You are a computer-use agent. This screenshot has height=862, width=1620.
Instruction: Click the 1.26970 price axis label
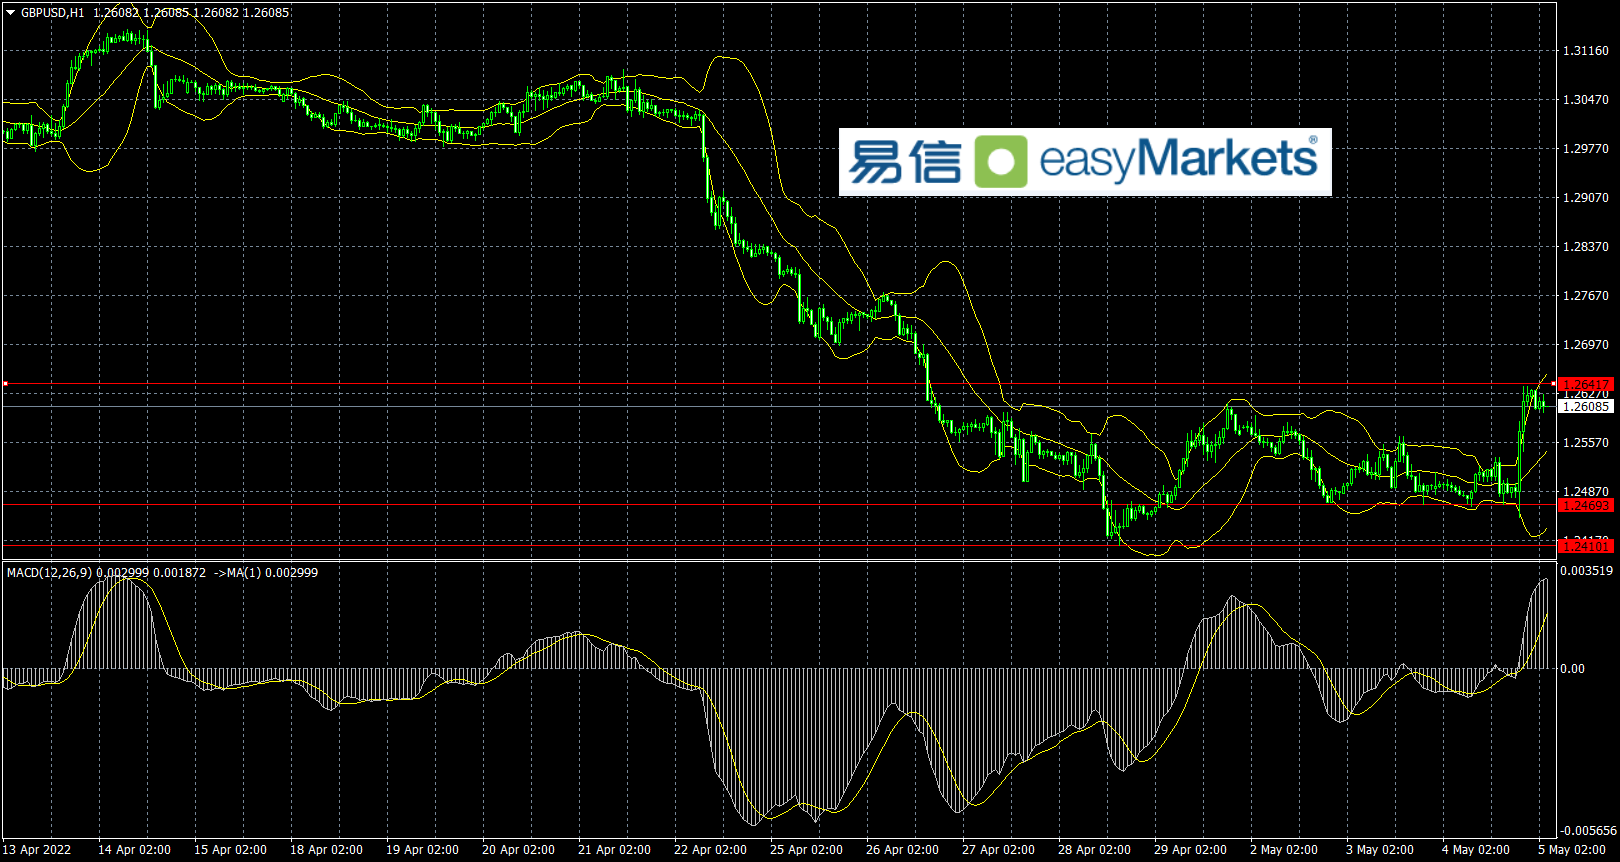pos(1586,345)
